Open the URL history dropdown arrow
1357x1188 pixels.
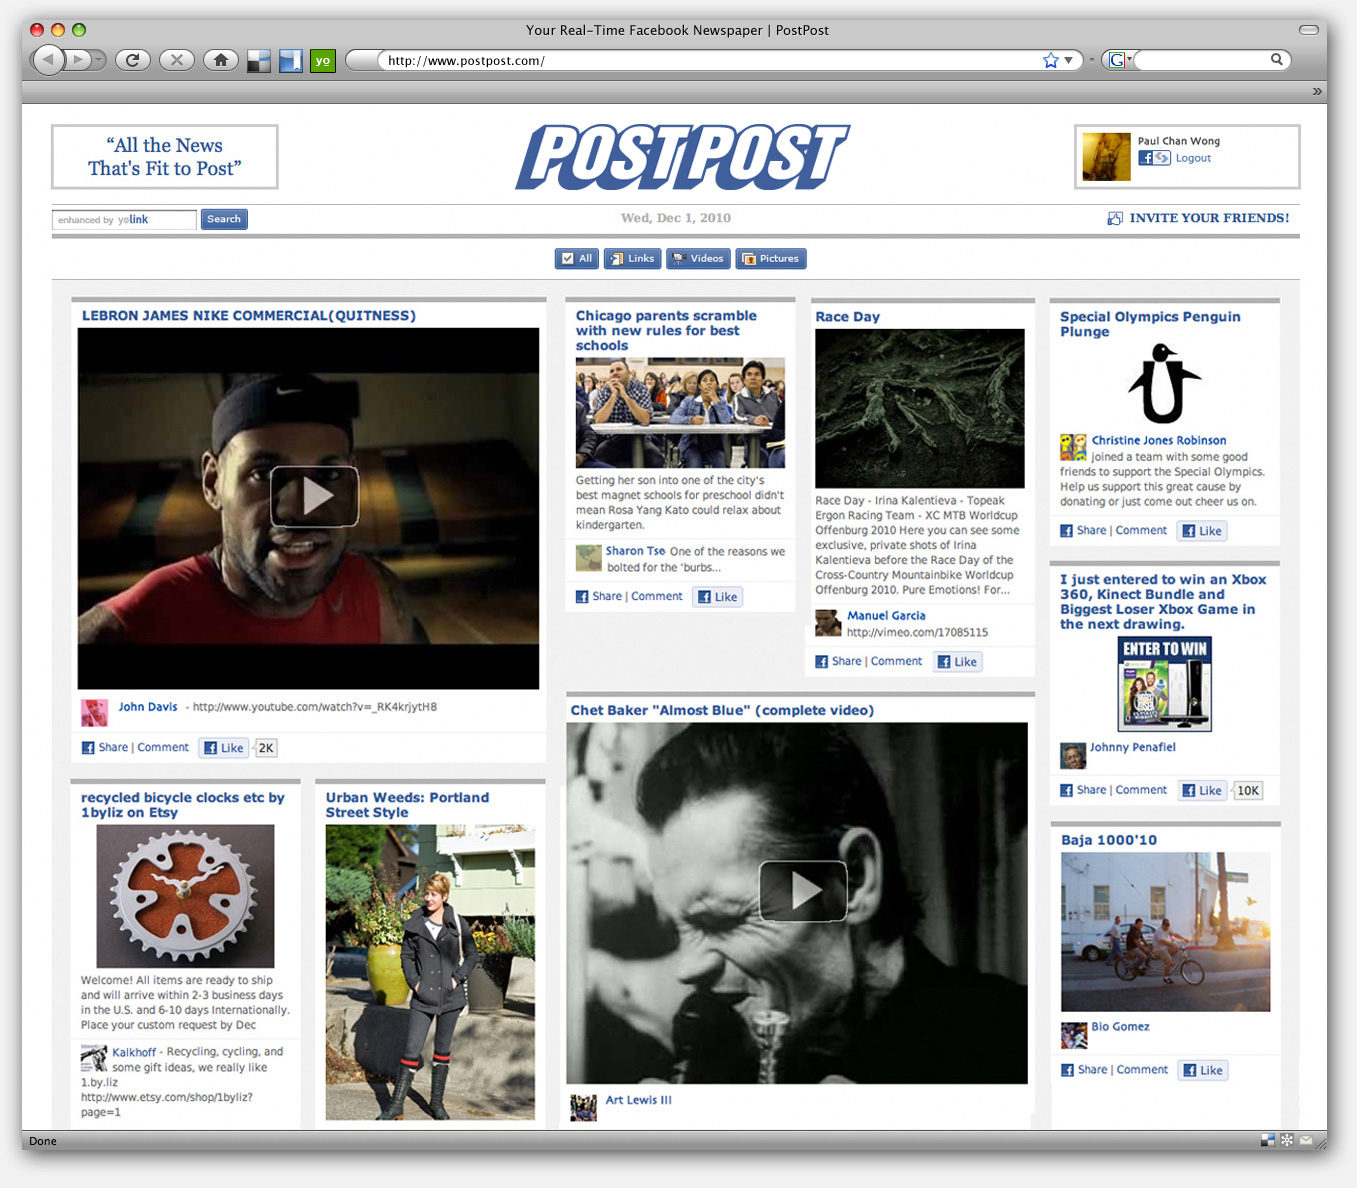(x=1068, y=60)
